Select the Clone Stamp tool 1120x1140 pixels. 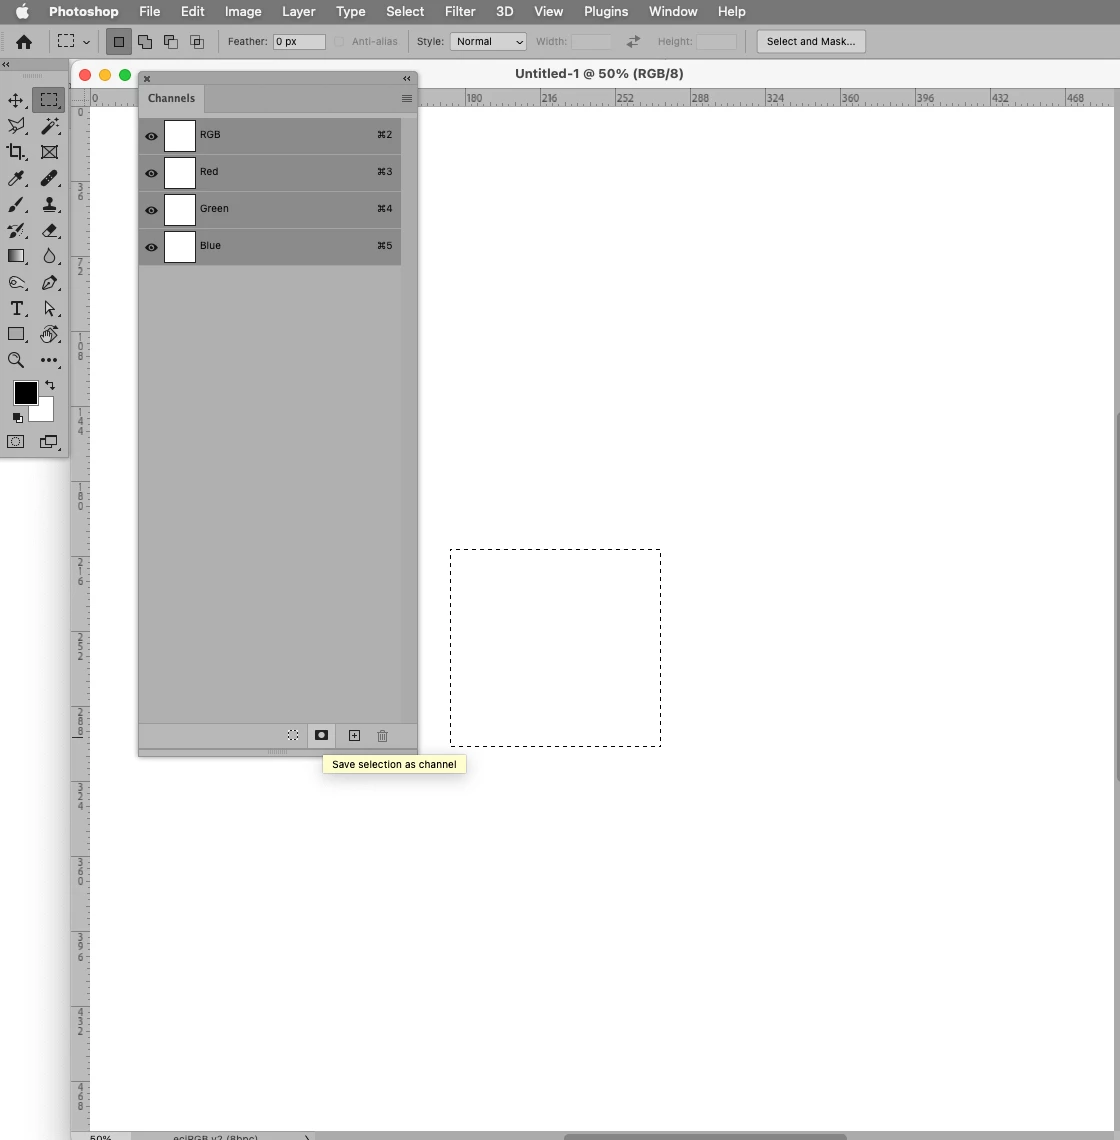pyautogui.click(x=49, y=204)
